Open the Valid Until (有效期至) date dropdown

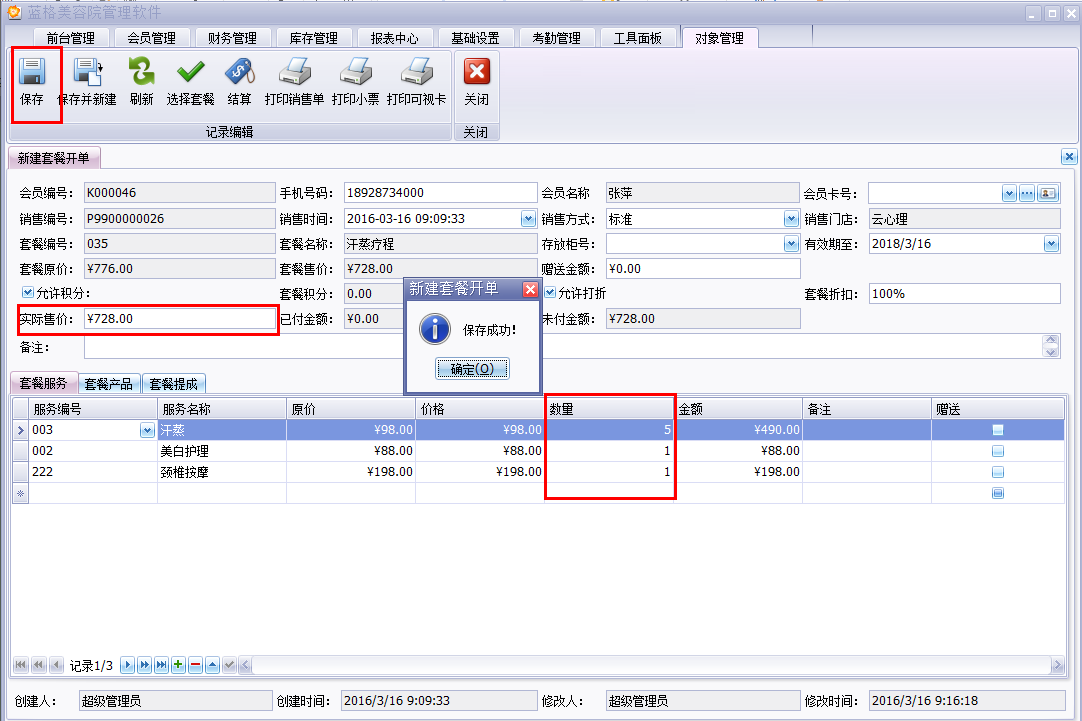(1051, 244)
